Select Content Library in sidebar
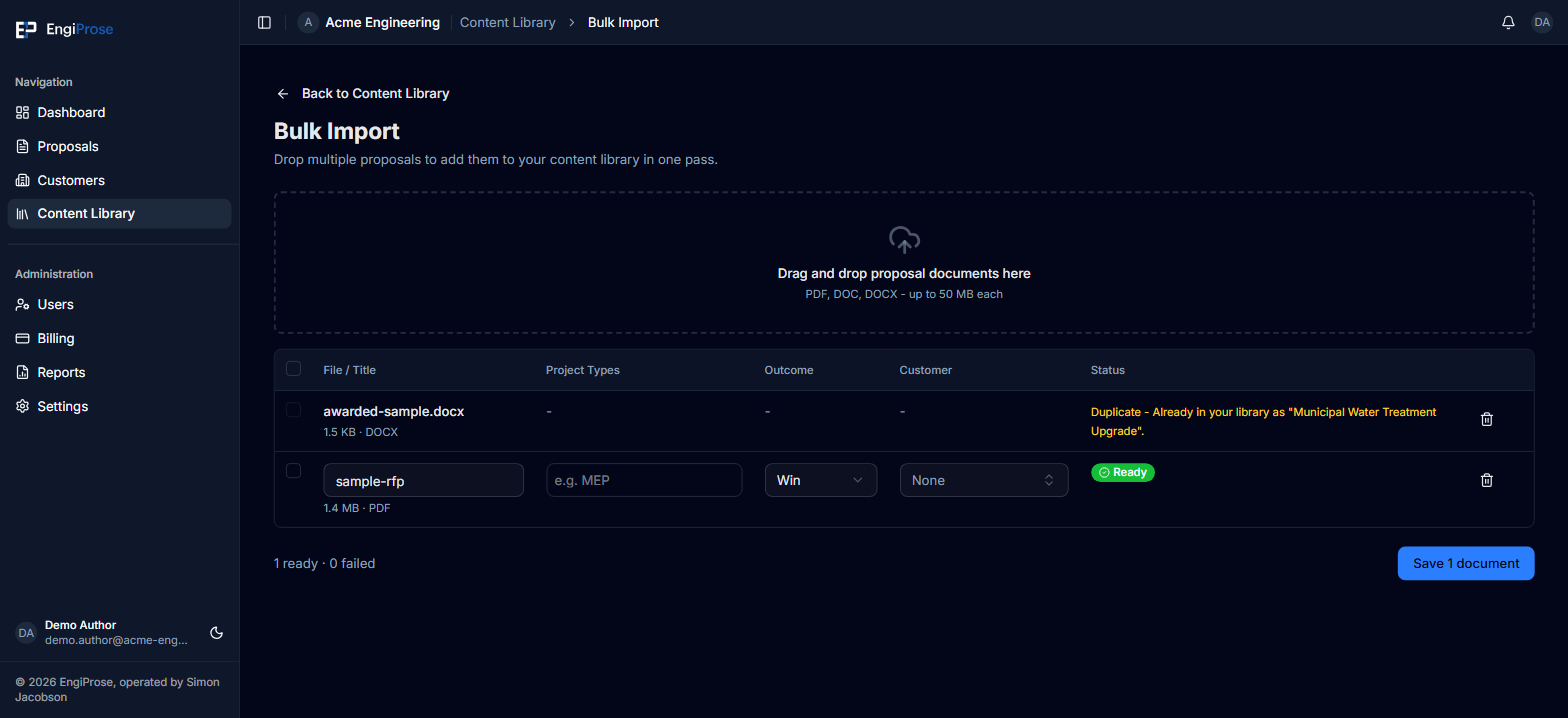The height and width of the screenshot is (718, 1568). 119,214
